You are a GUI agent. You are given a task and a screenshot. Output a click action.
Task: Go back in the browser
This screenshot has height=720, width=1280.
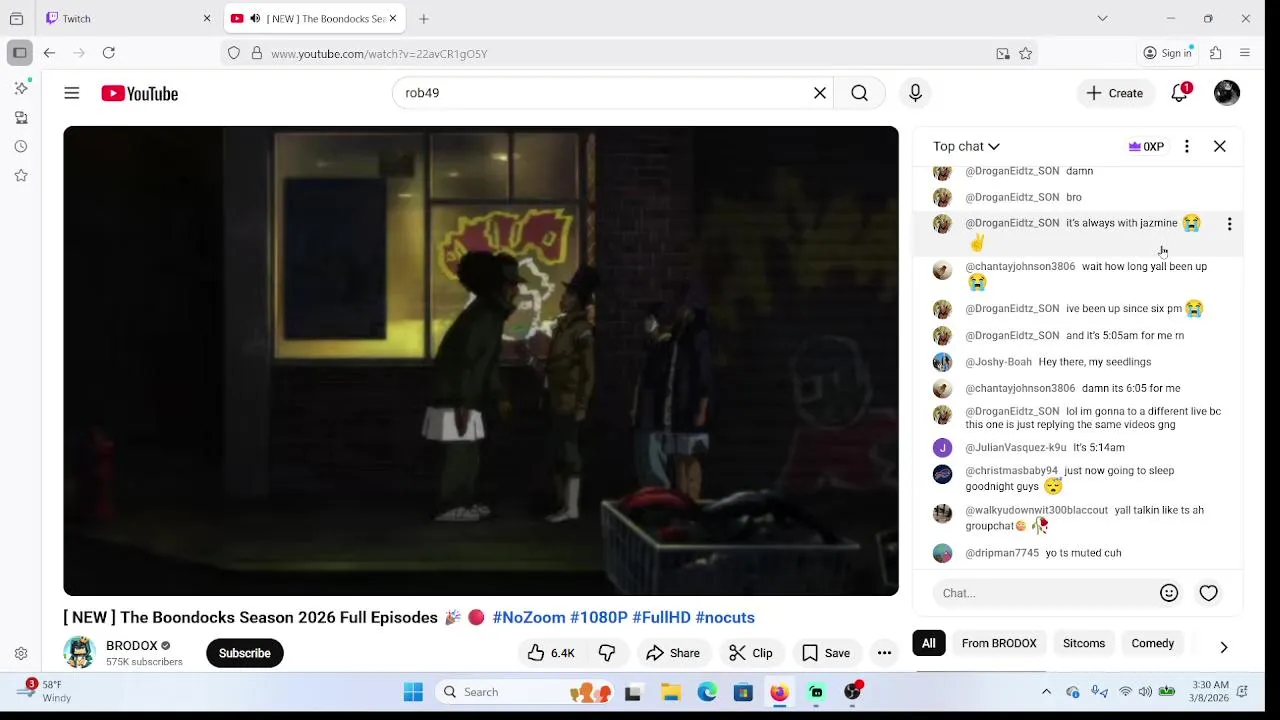[49, 53]
